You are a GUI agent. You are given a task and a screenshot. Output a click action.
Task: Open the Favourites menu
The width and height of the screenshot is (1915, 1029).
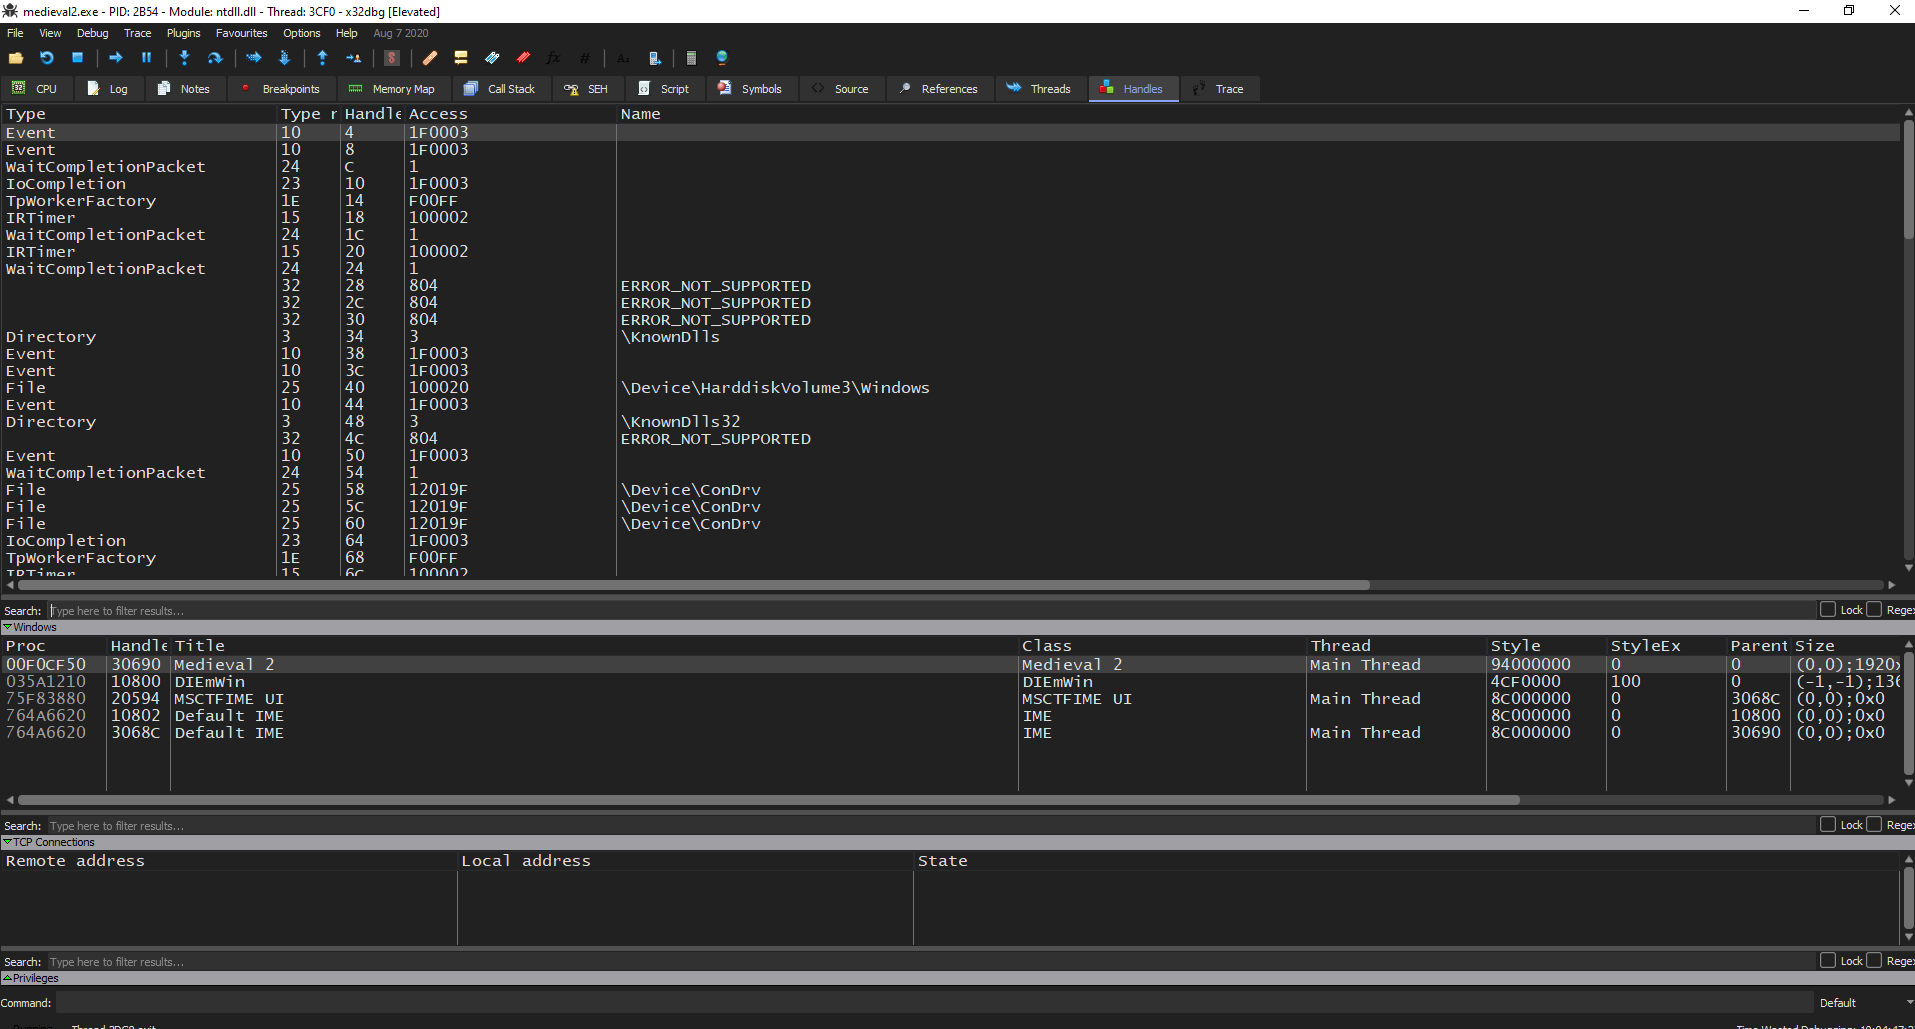pyautogui.click(x=241, y=33)
